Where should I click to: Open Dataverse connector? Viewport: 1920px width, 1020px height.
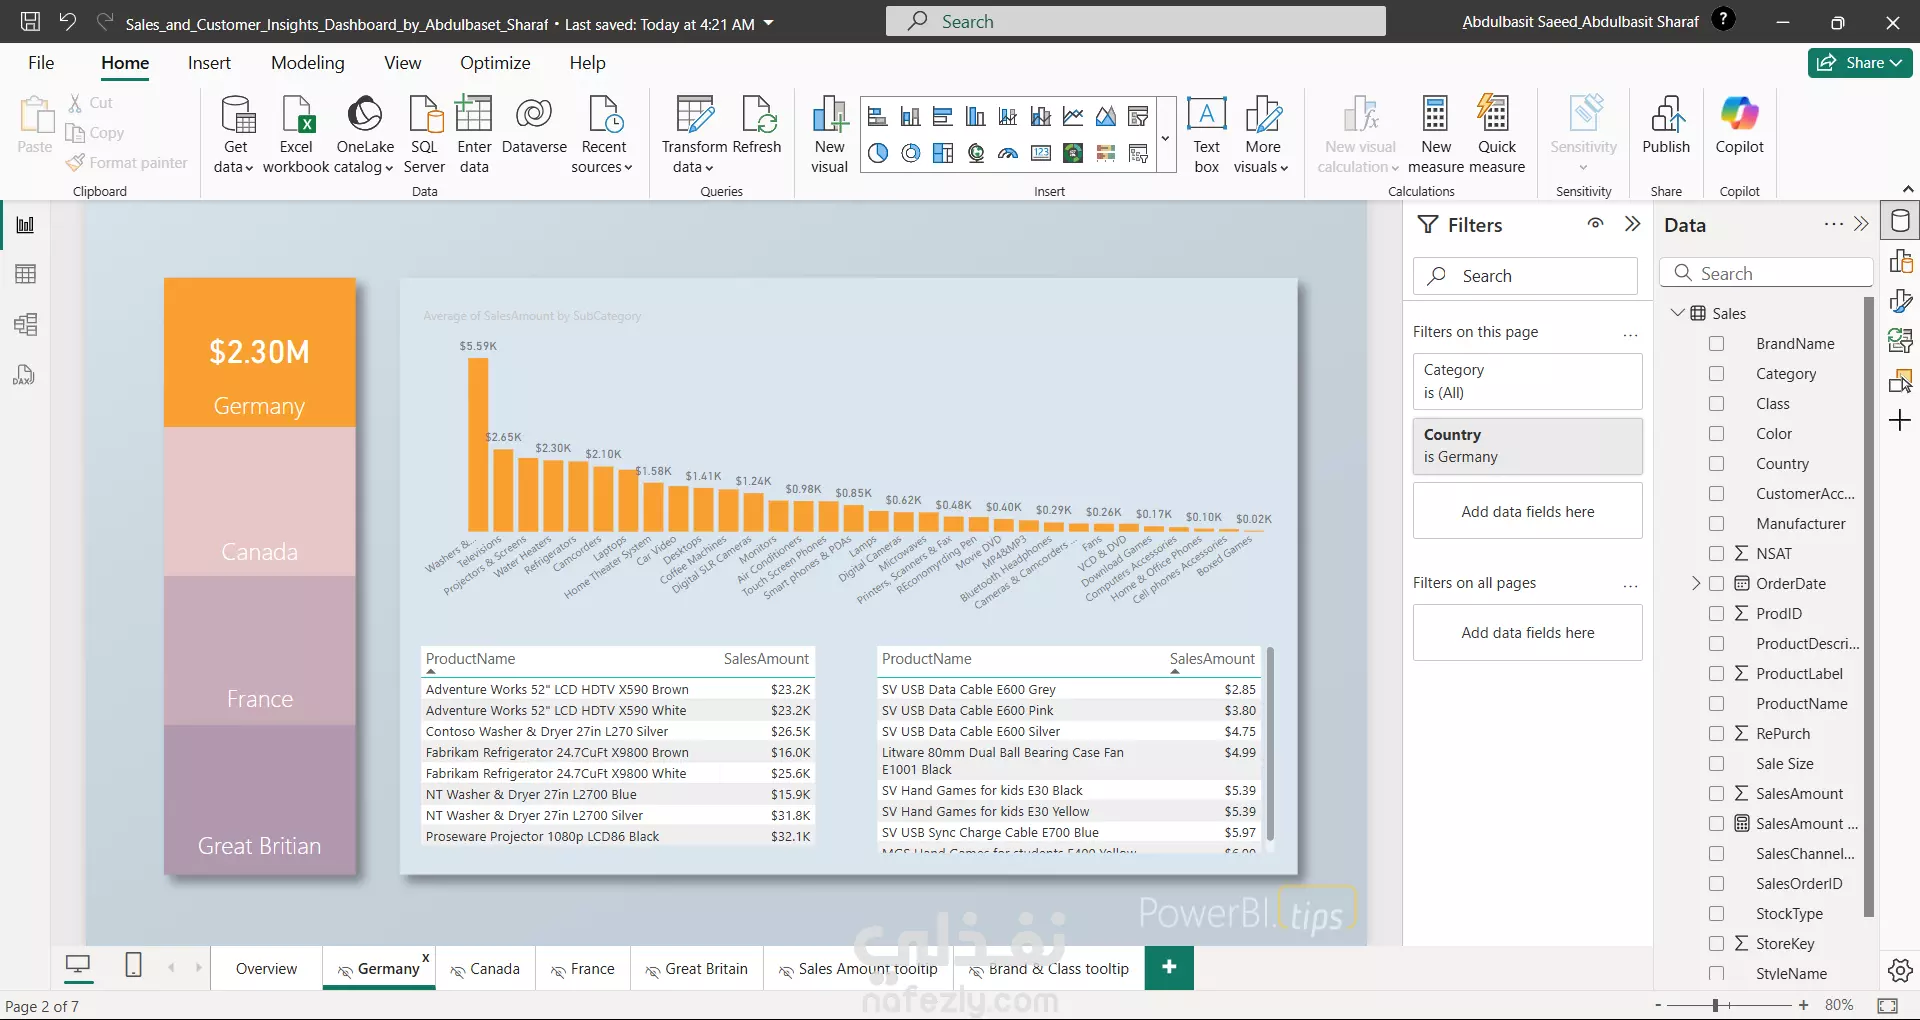534,125
